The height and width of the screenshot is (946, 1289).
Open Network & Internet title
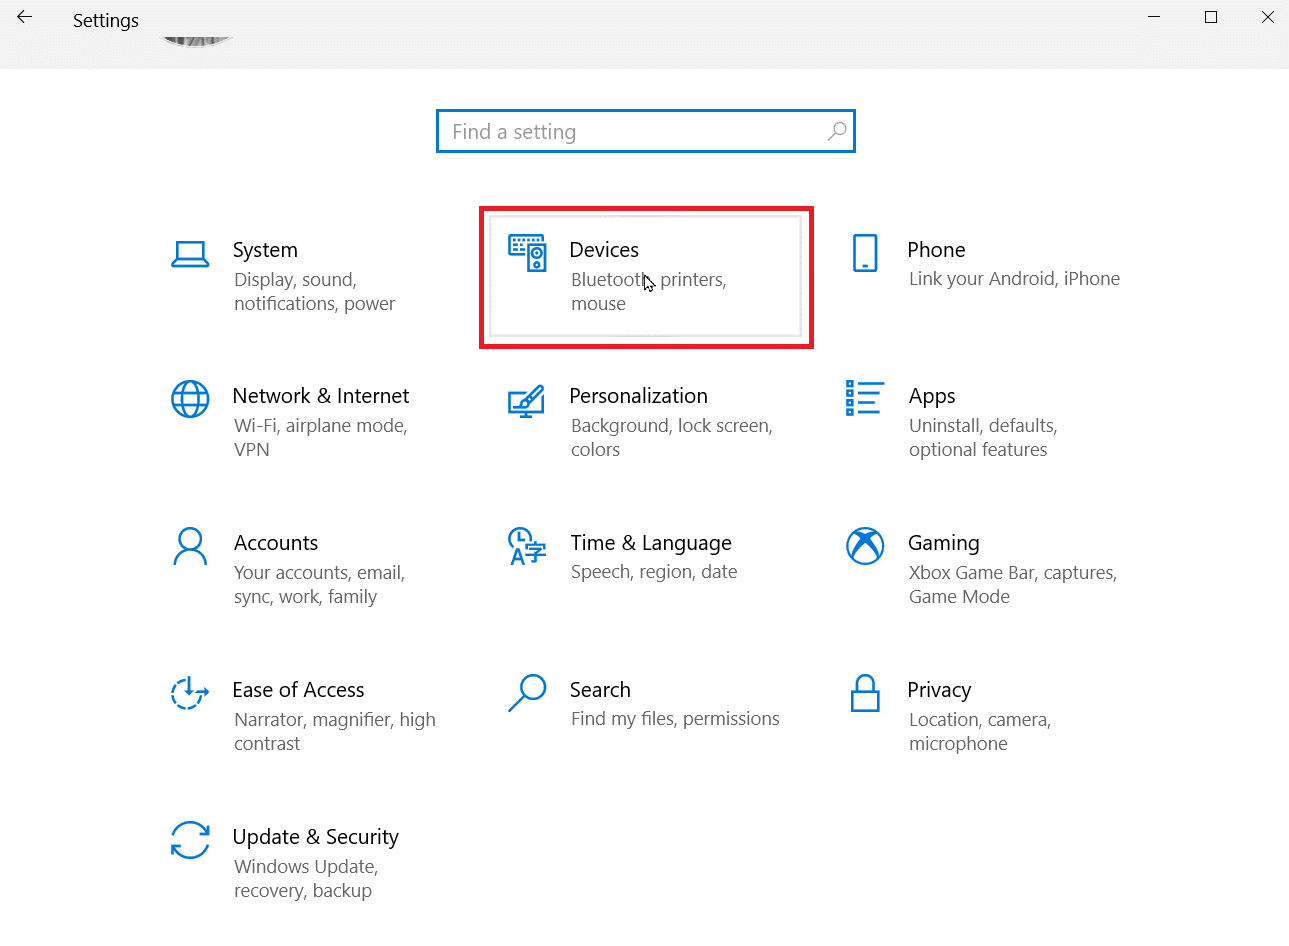[321, 396]
